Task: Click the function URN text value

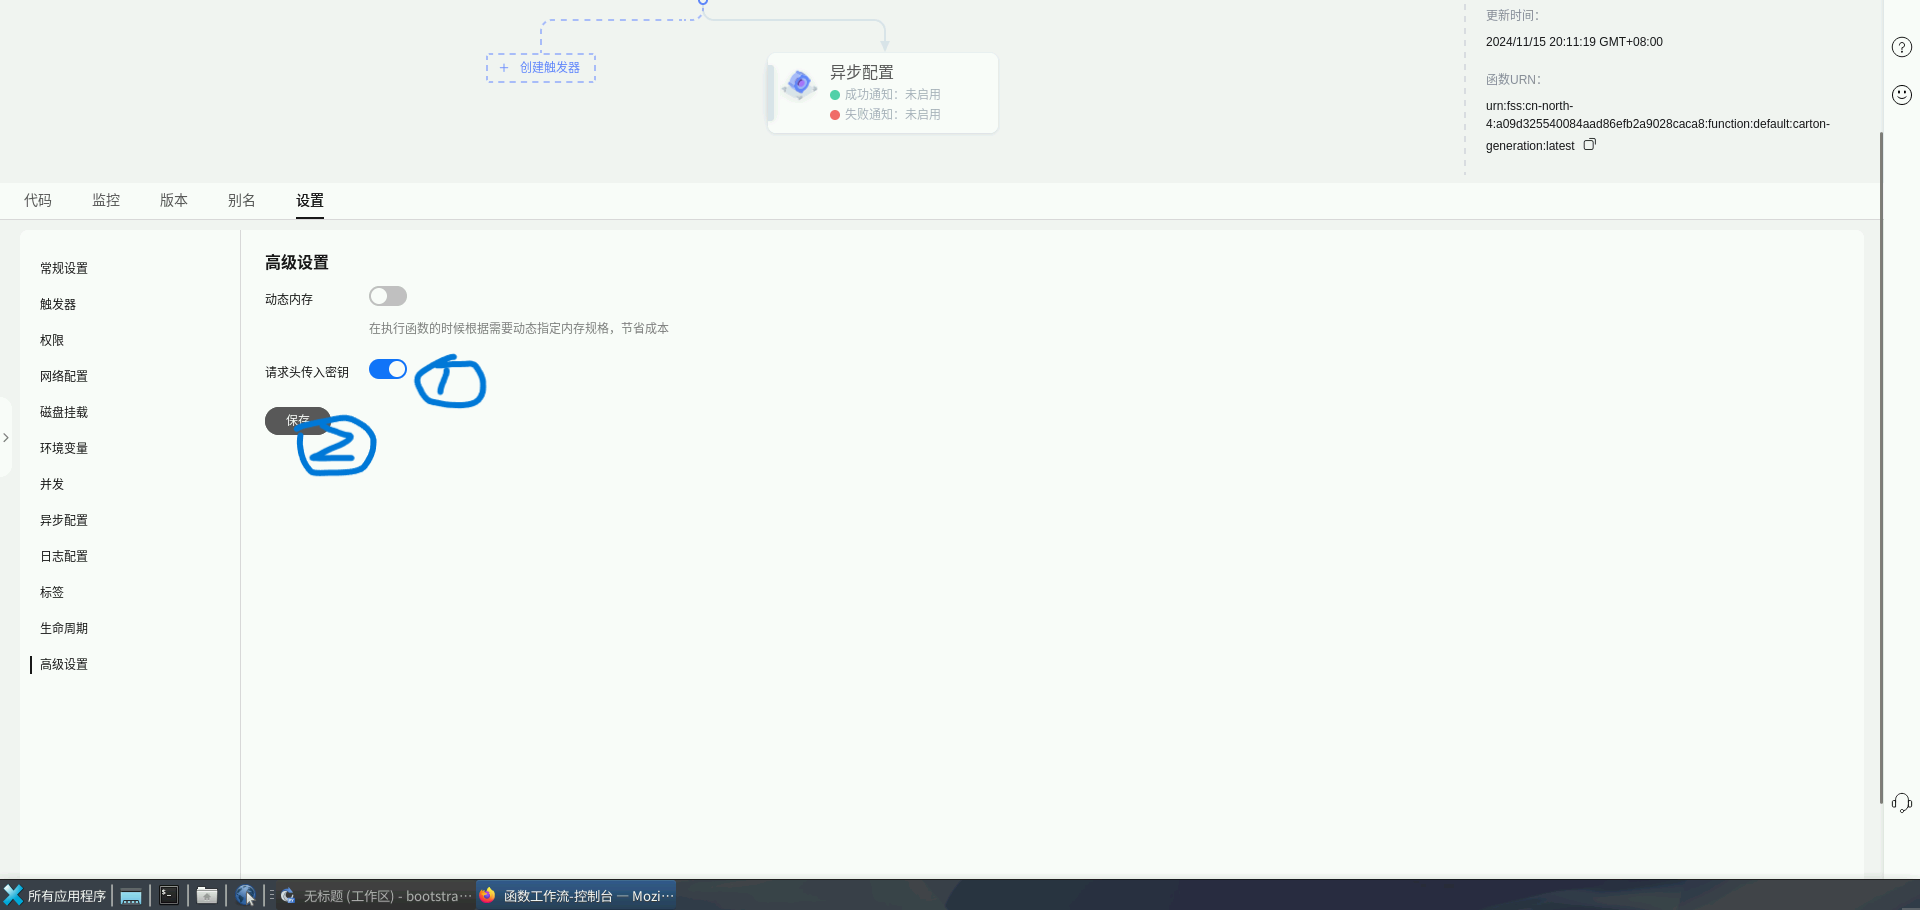Action: coord(1657,125)
